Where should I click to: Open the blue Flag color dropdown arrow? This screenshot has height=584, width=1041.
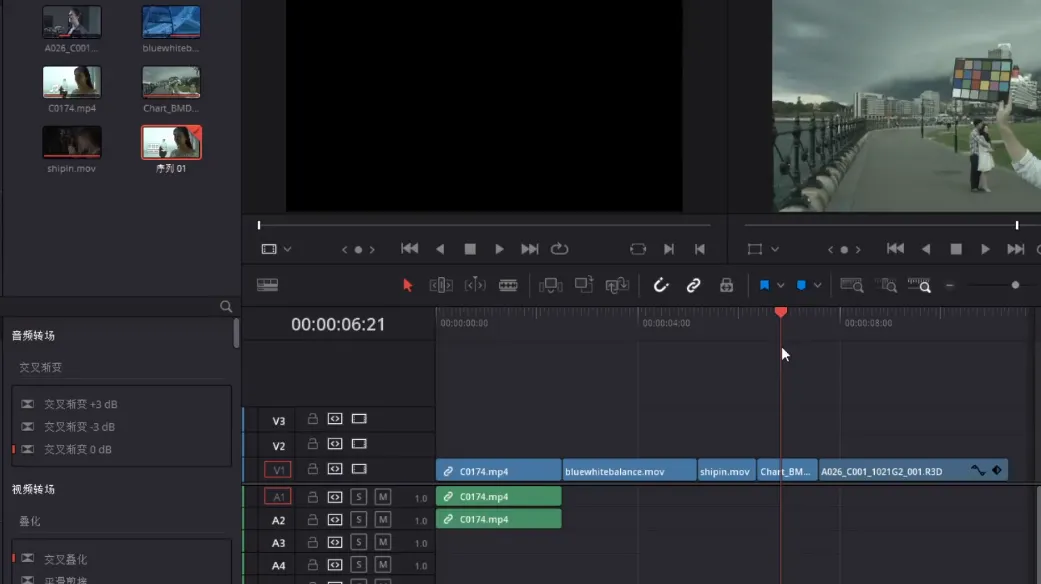click(781, 285)
